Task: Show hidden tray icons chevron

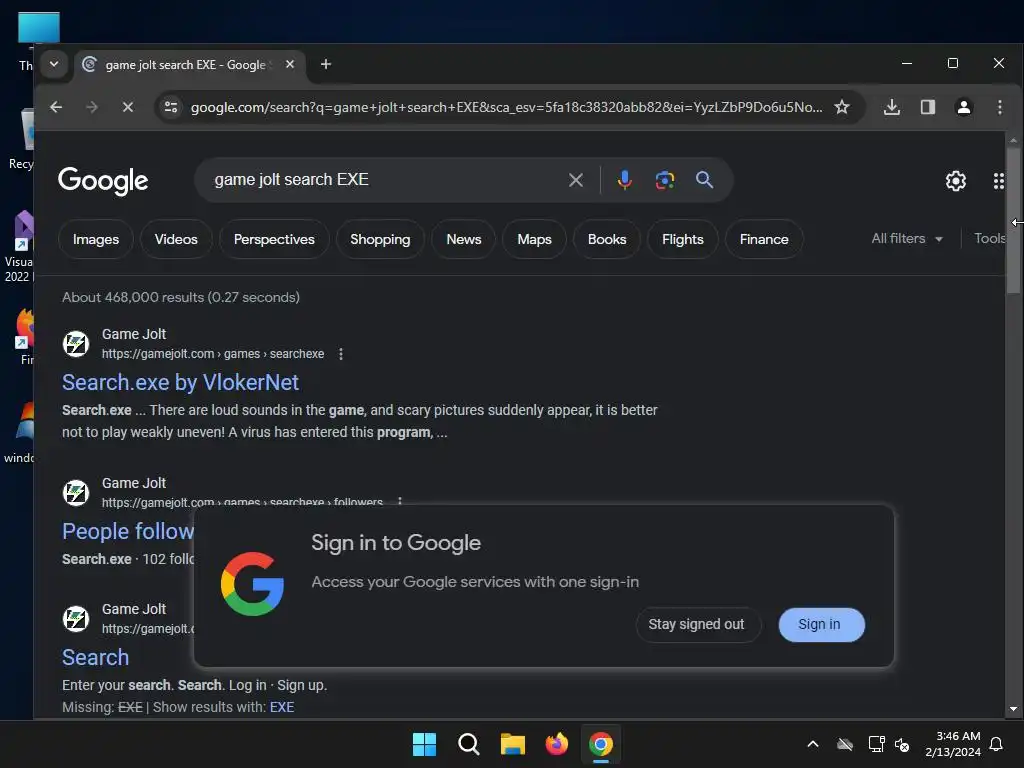Action: [812, 744]
